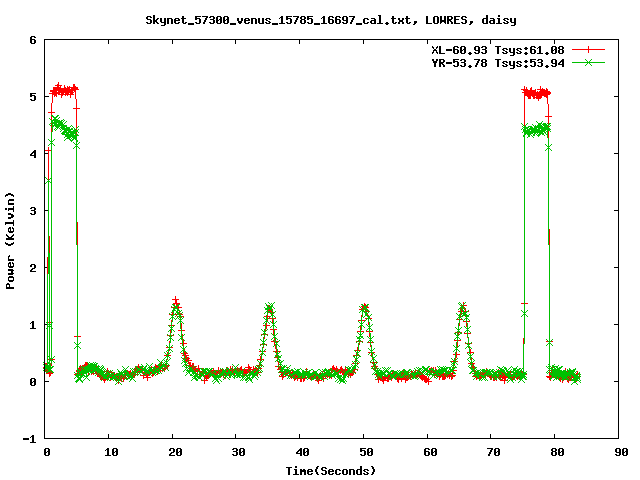
Task: Click the first red calibration plateau at left
Action: point(63,90)
